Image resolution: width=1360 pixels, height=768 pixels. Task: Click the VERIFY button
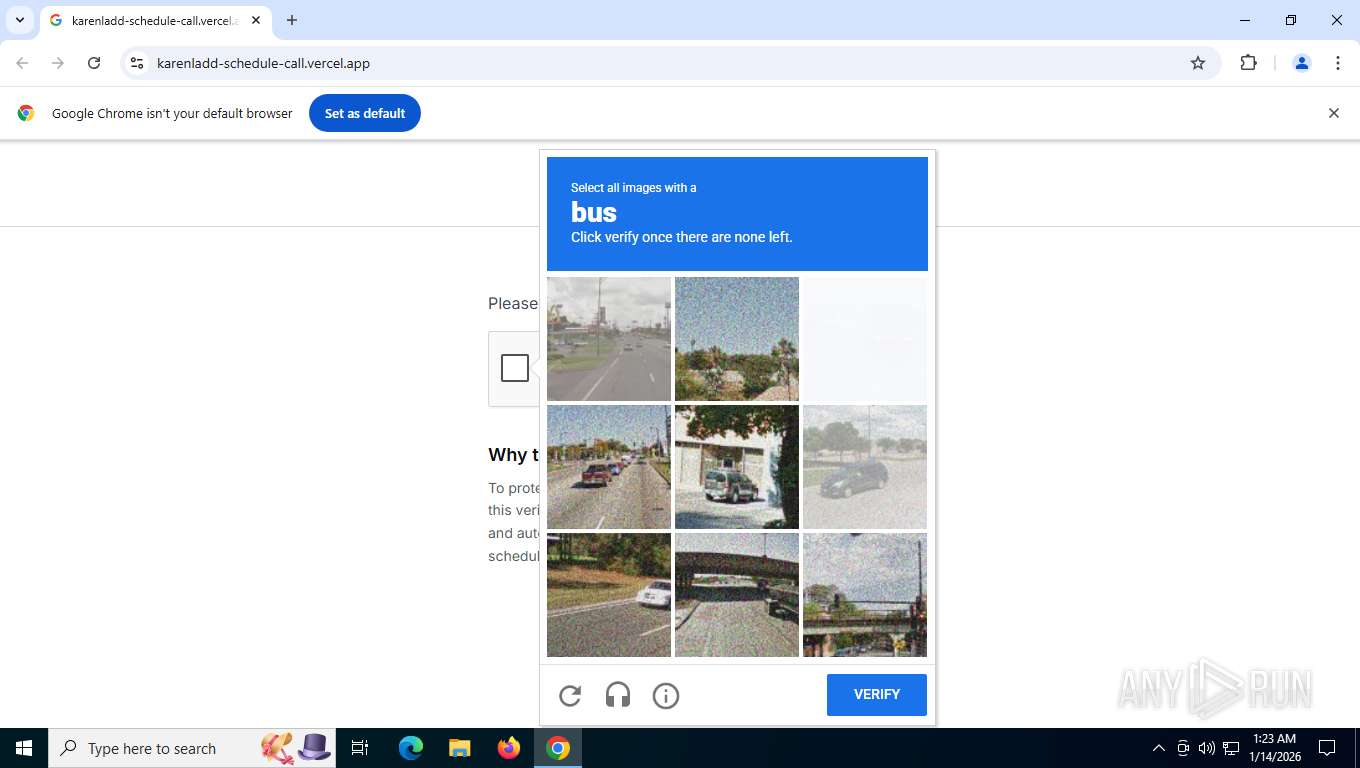[877, 695]
